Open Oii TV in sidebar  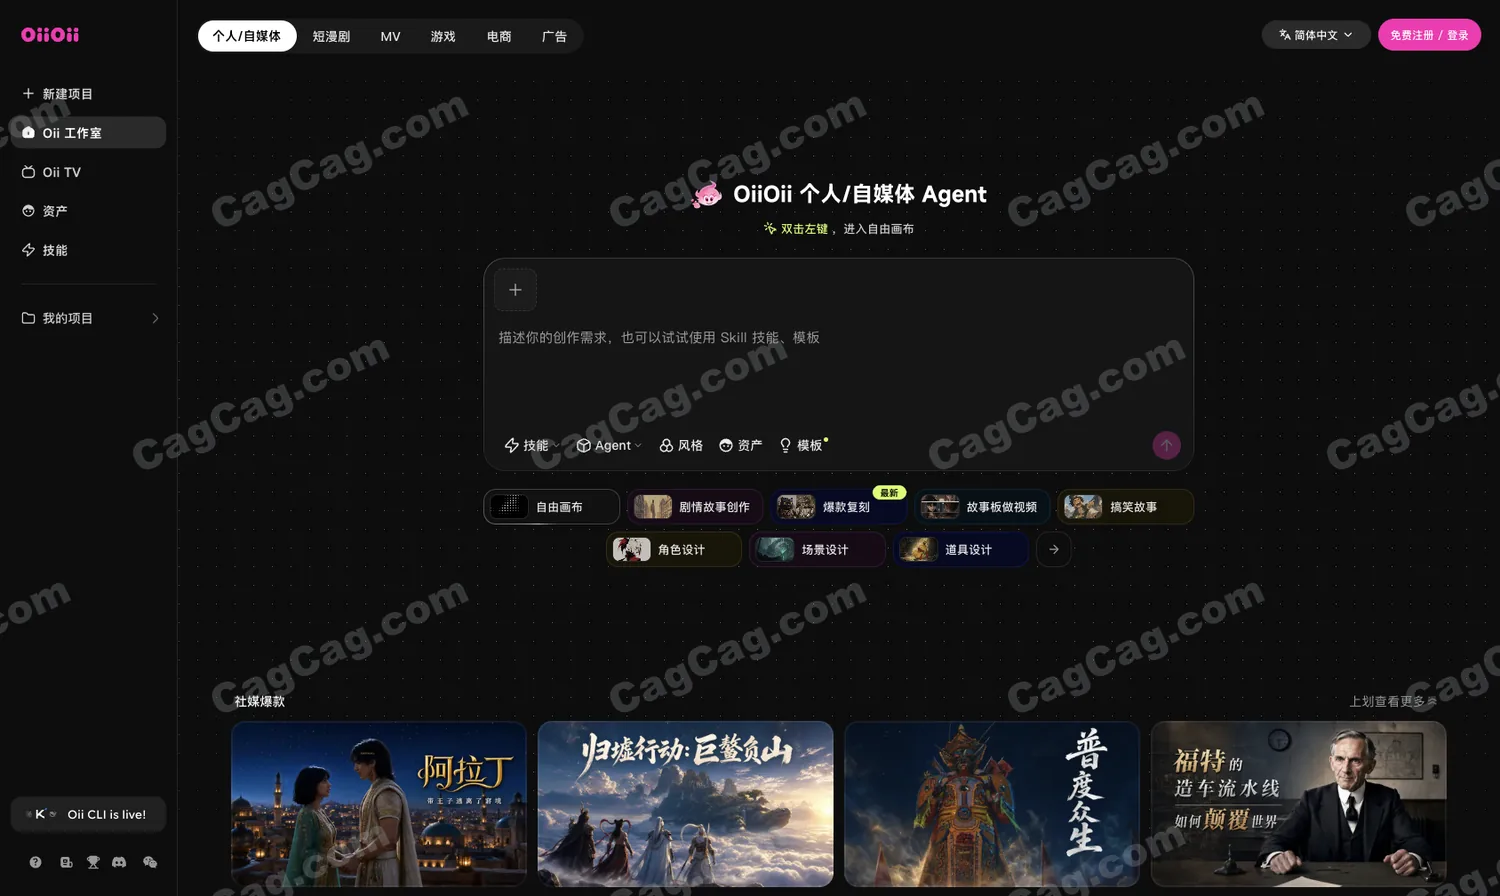(x=88, y=172)
